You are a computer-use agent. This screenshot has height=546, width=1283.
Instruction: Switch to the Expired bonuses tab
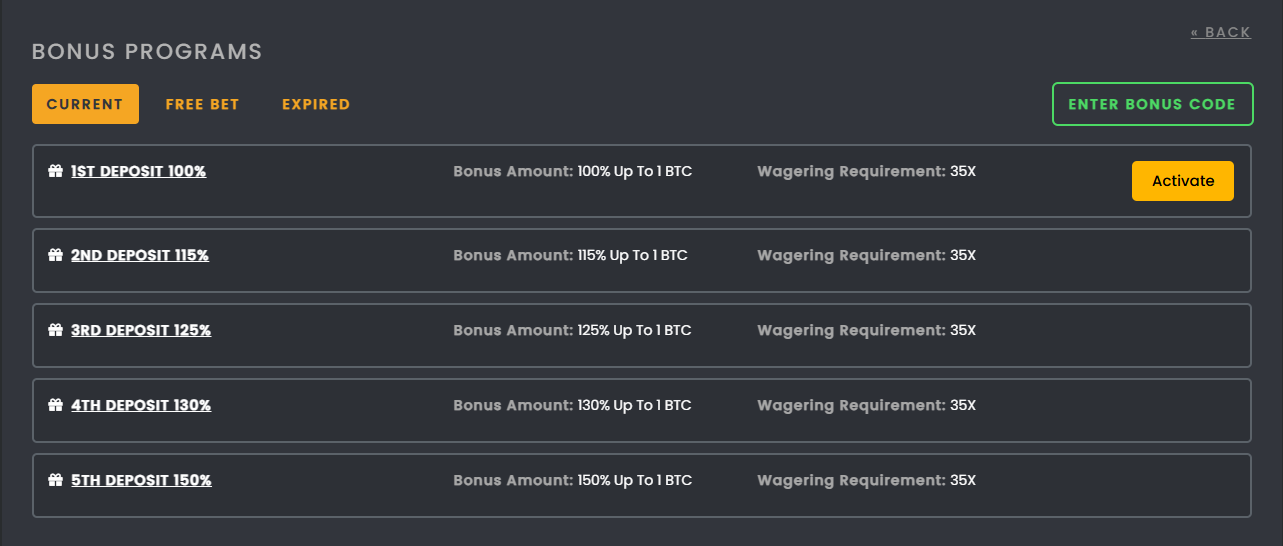(316, 104)
